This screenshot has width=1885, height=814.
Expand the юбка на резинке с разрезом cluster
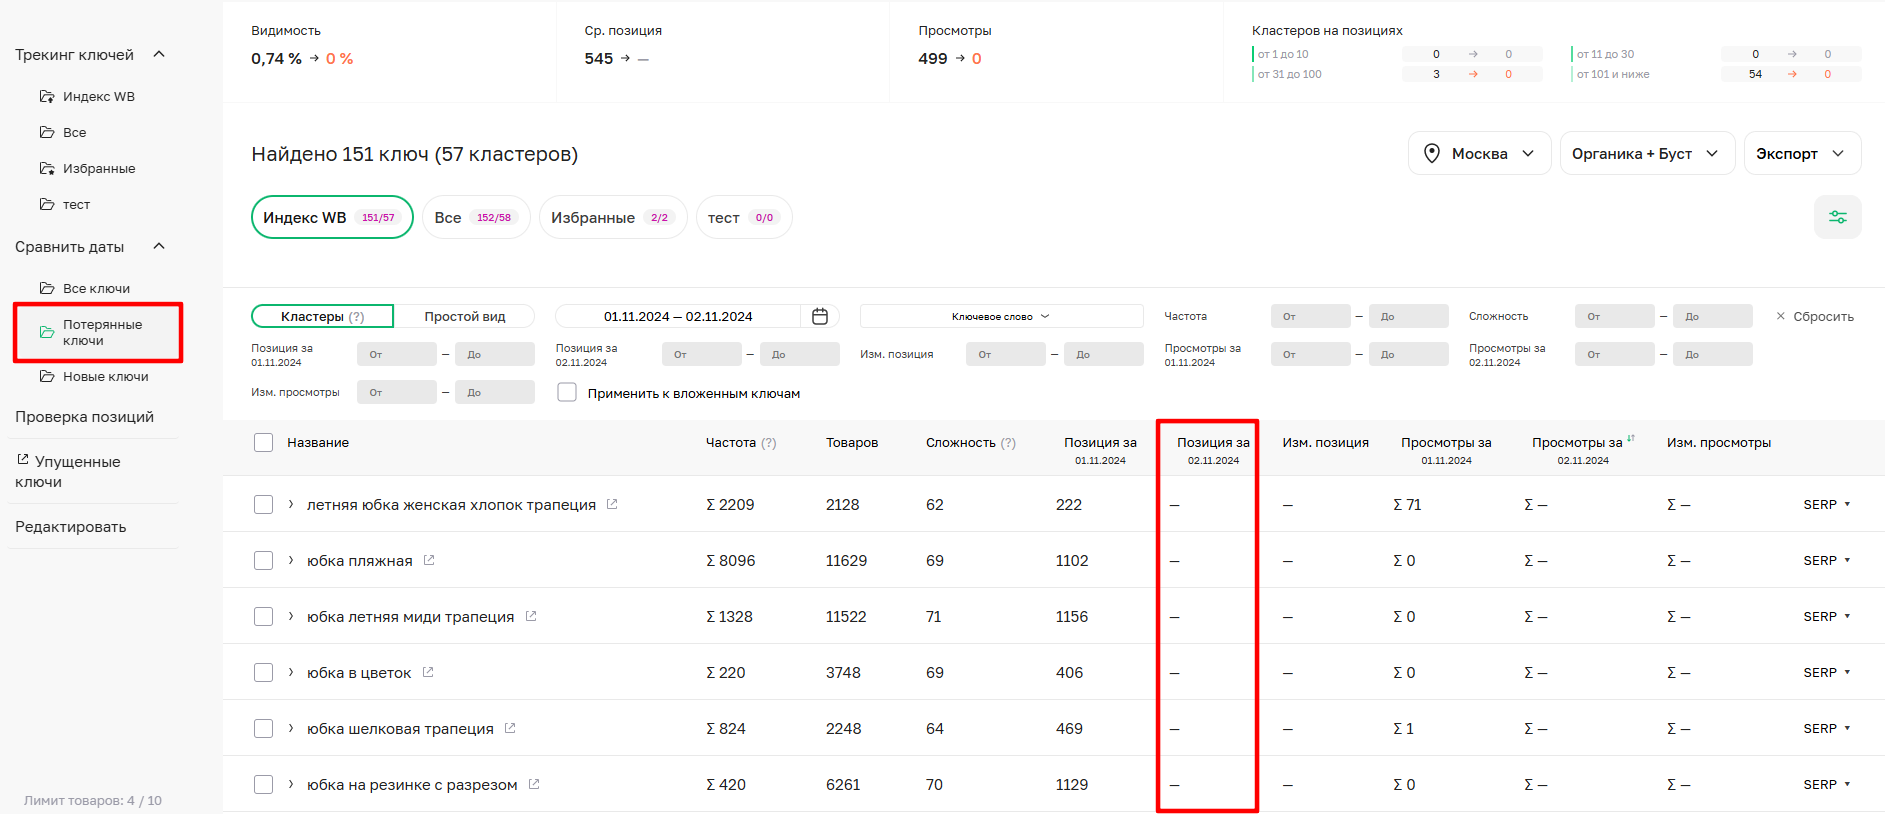coord(291,784)
